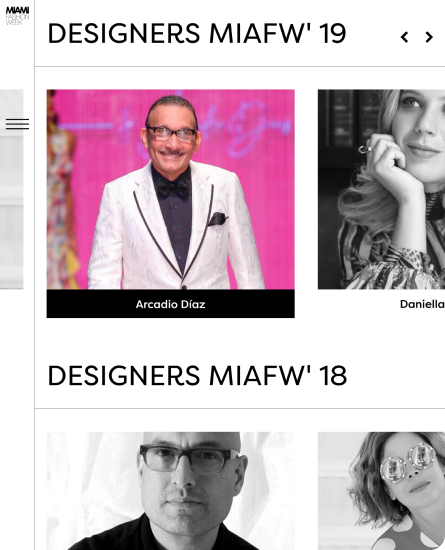Click the black bow tie on Arcadio Díaz

pyautogui.click(x=173, y=187)
